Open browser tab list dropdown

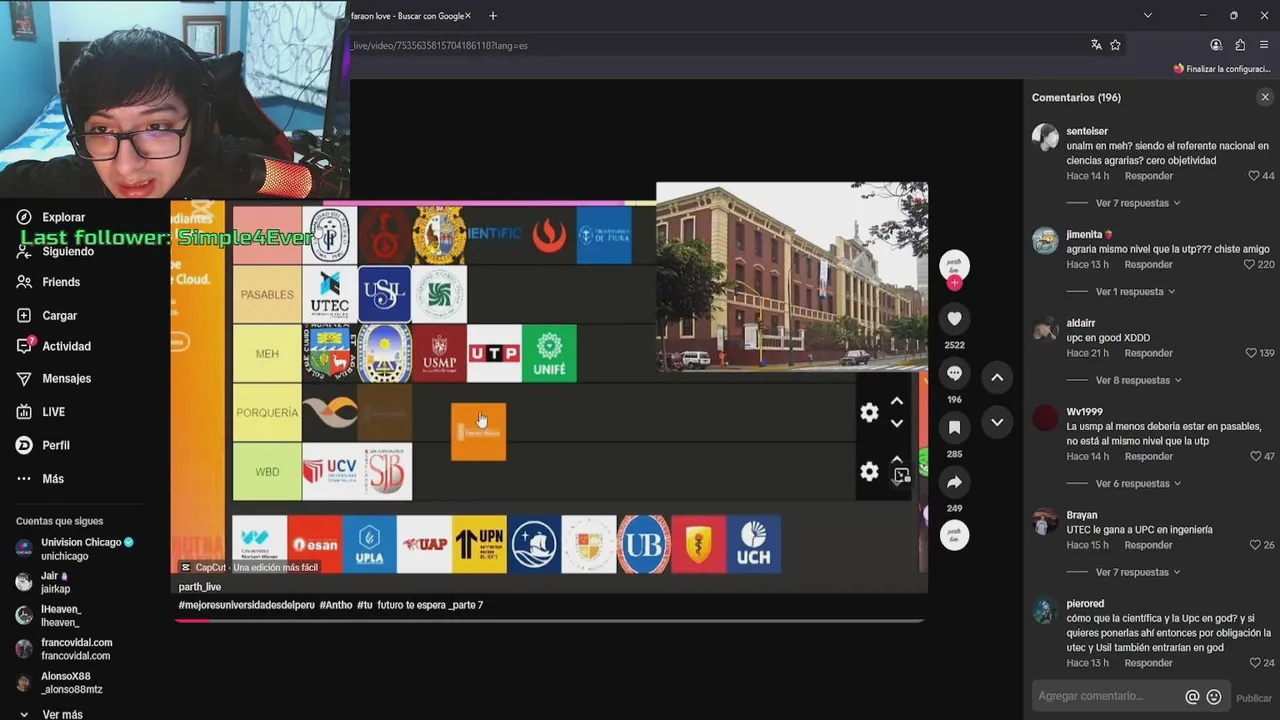coord(1147,15)
